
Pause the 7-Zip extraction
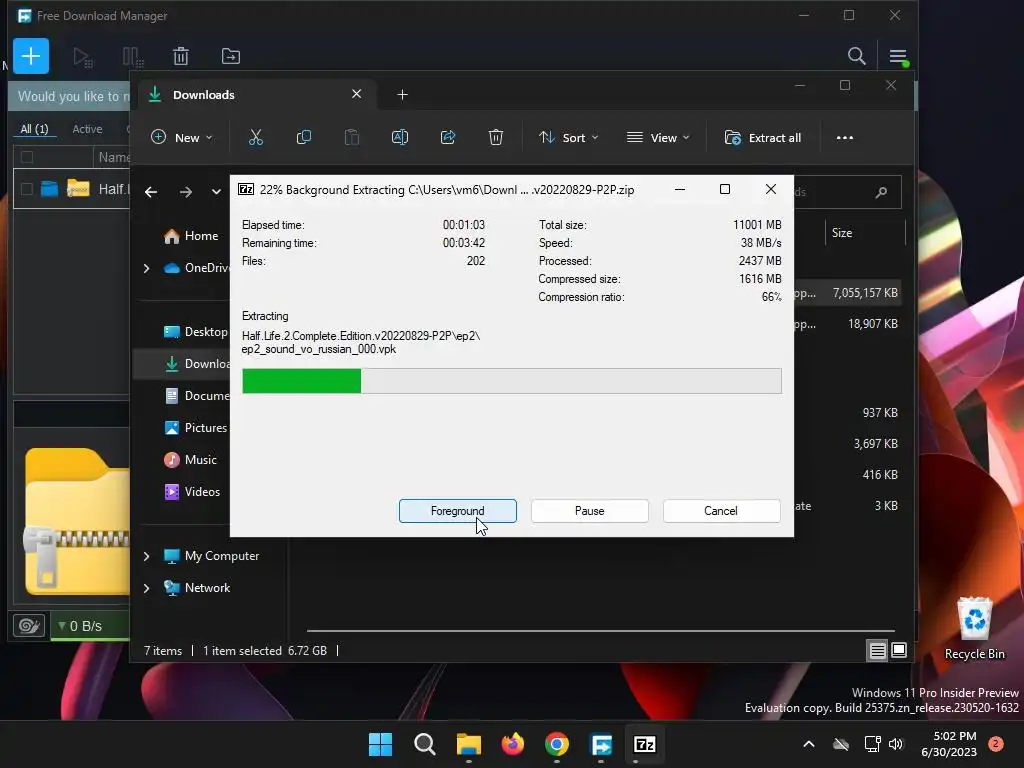[x=589, y=511]
